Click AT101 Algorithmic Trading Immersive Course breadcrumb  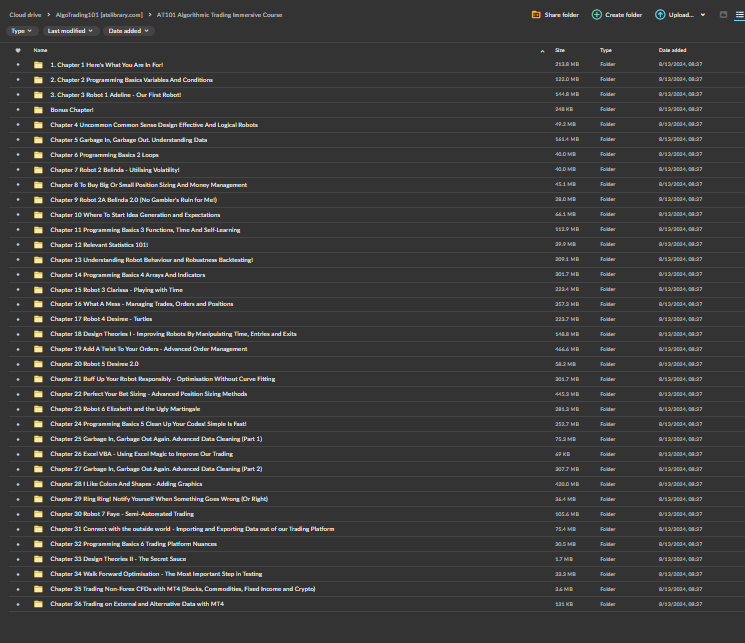pos(220,15)
